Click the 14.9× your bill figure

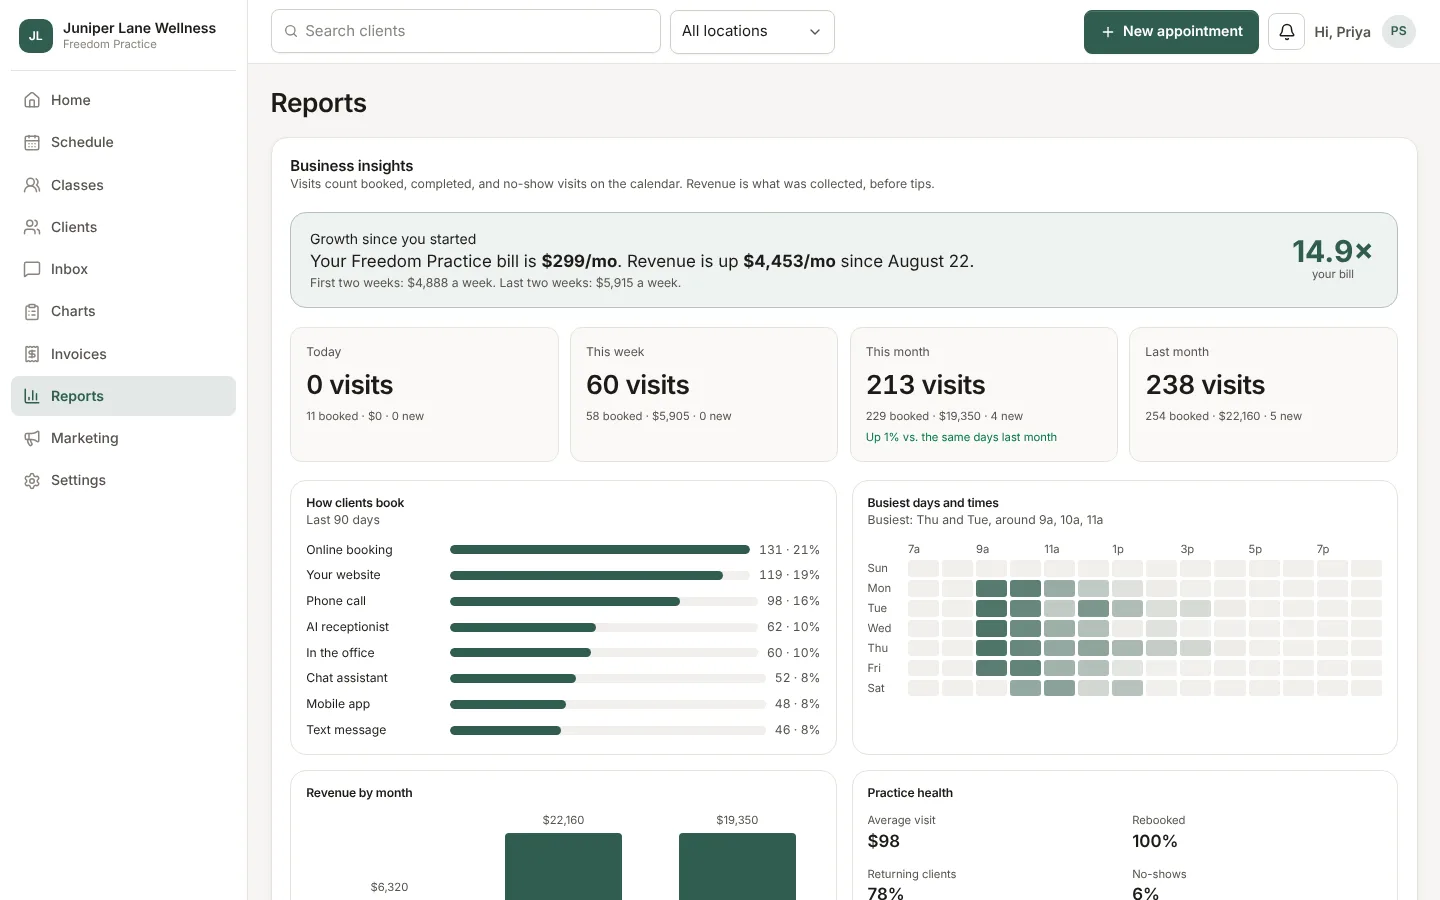[x=1332, y=250]
